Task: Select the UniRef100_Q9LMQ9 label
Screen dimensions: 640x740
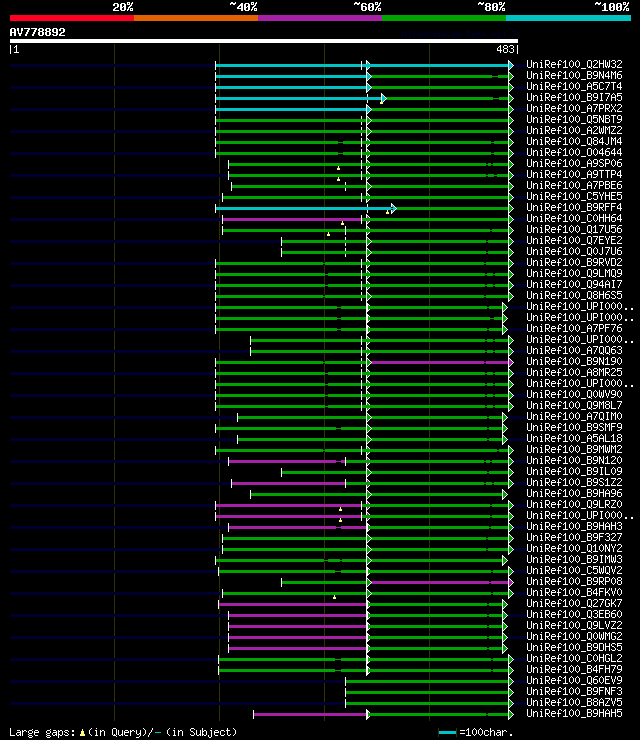Action: (x=574, y=273)
